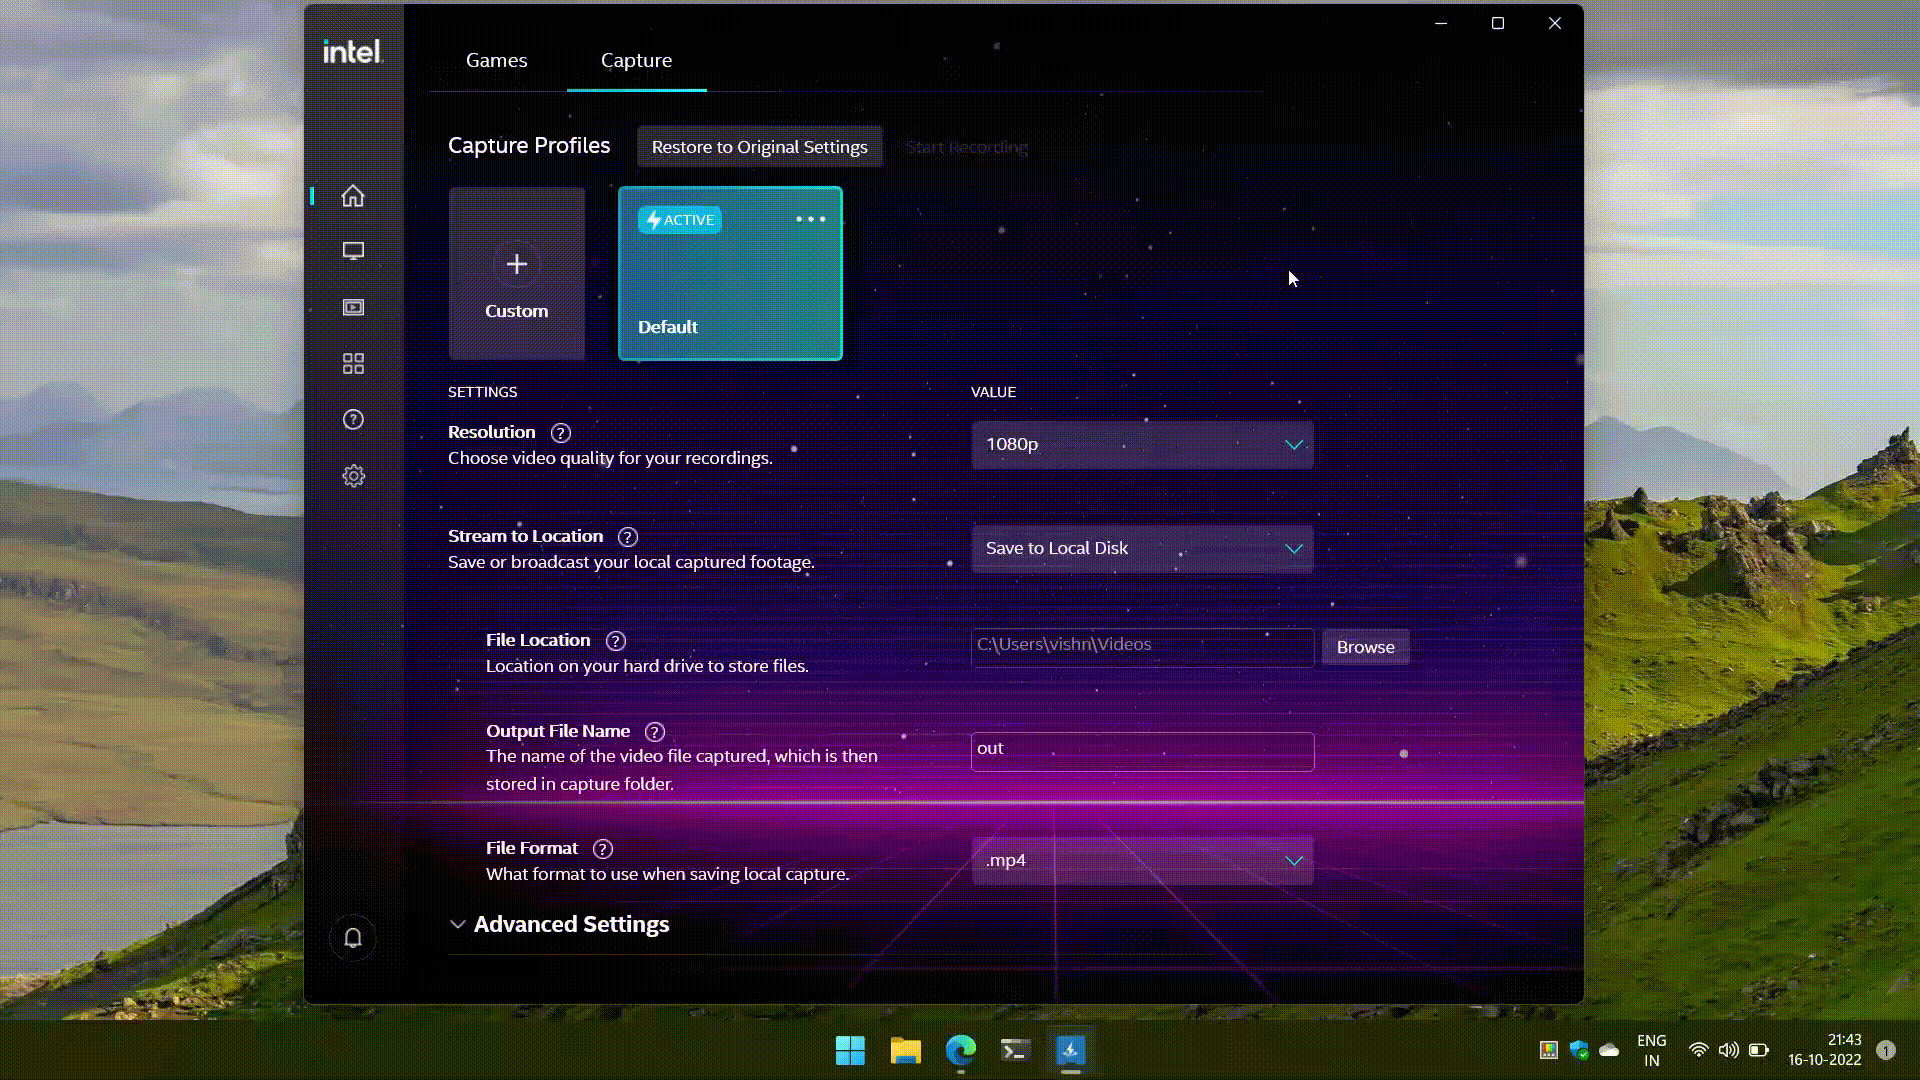Open the Default profile three-dots menu
The width and height of the screenshot is (1920, 1080).
click(810, 219)
